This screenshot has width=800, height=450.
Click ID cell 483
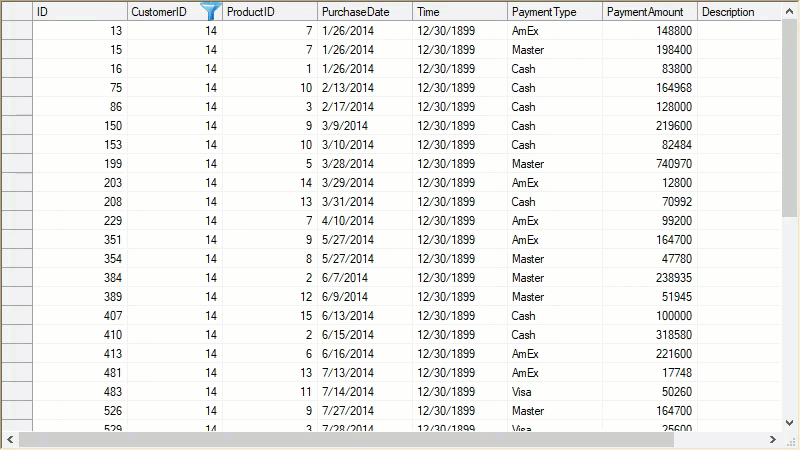tap(80, 392)
